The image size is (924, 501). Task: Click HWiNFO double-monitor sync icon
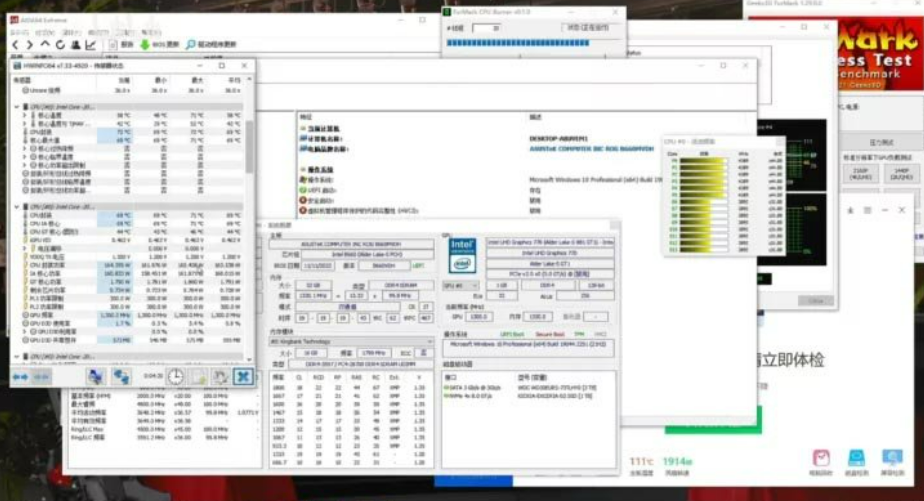[x=121, y=377]
